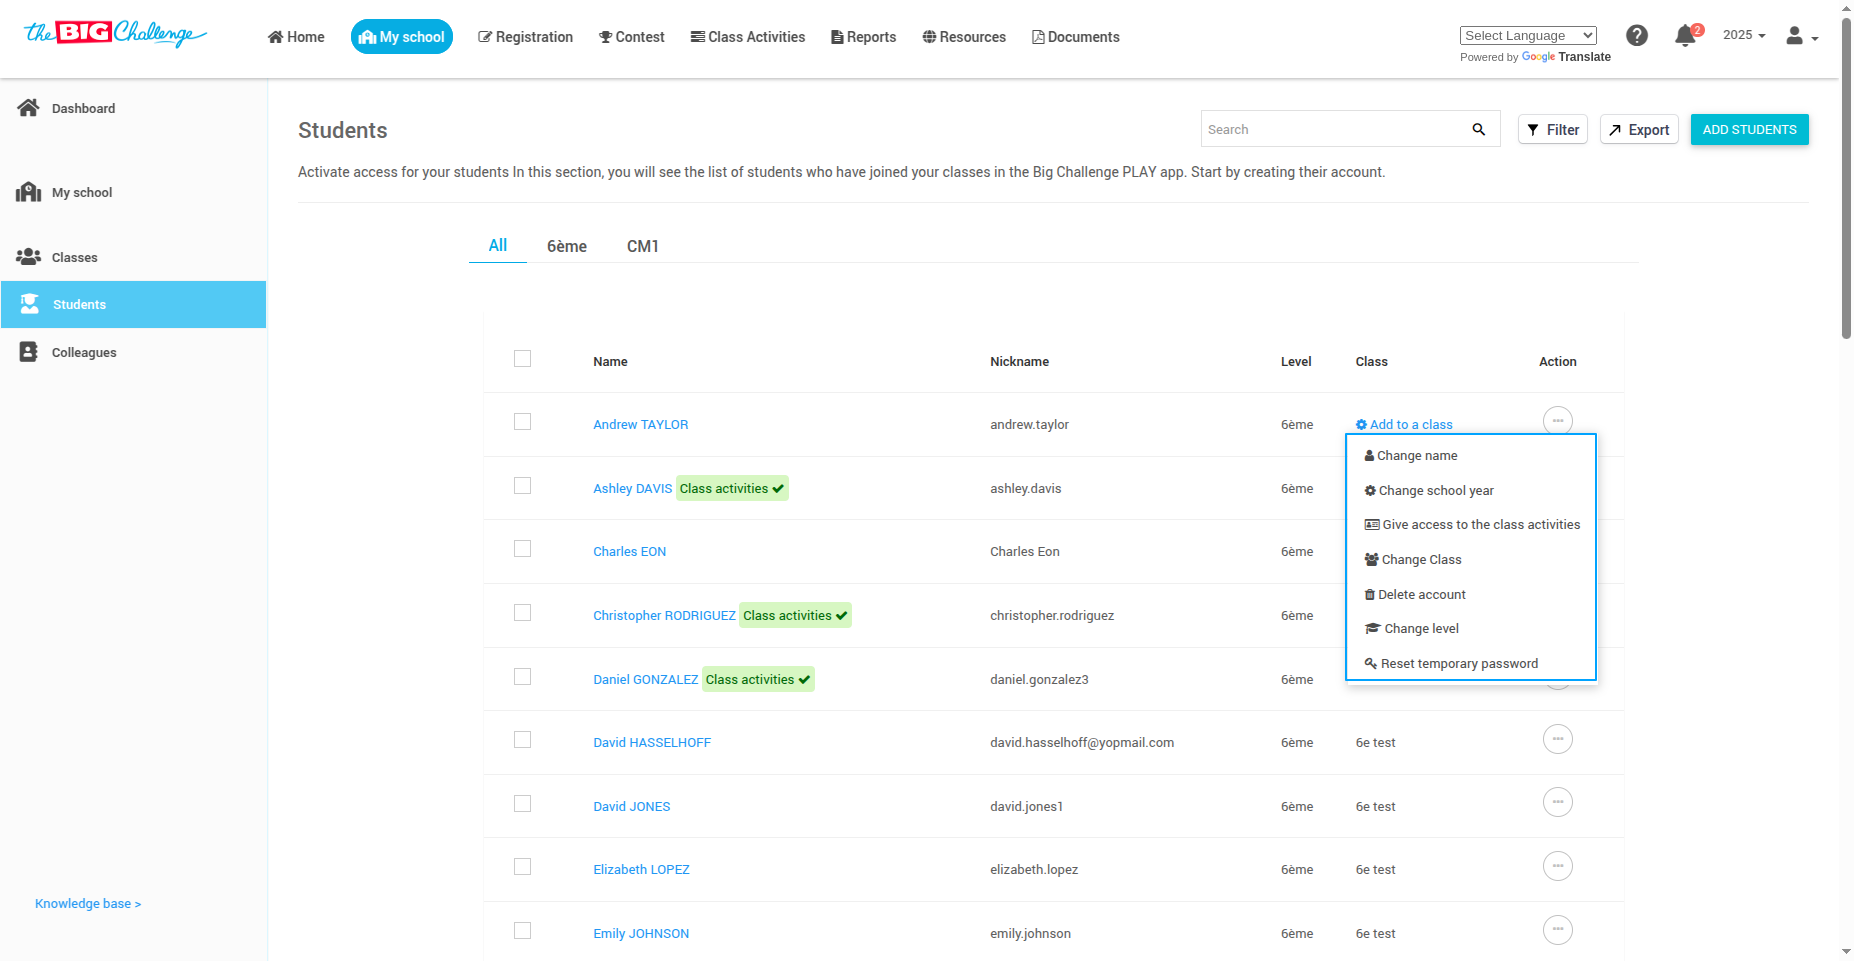1854x961 pixels.
Task: Open Dashboard from the sidebar
Action: click(83, 108)
